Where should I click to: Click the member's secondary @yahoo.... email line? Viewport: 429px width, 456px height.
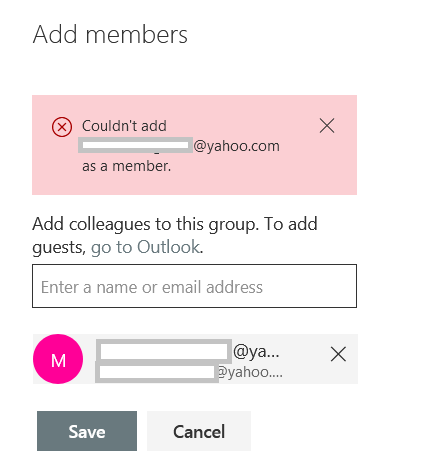(189, 372)
